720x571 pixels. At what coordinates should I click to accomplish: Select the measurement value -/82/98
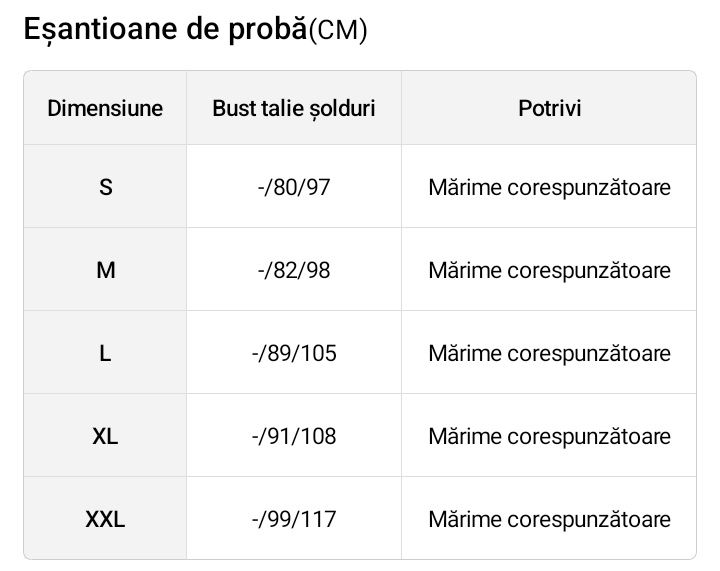click(294, 270)
